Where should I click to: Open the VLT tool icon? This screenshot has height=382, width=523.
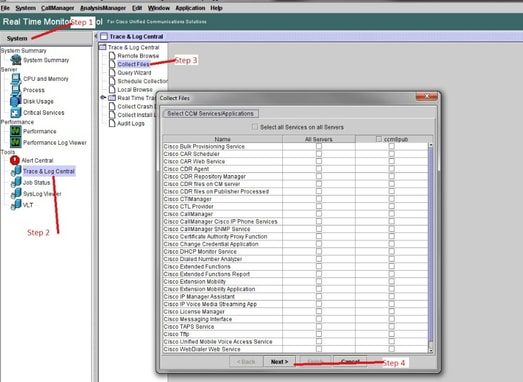coord(16,205)
